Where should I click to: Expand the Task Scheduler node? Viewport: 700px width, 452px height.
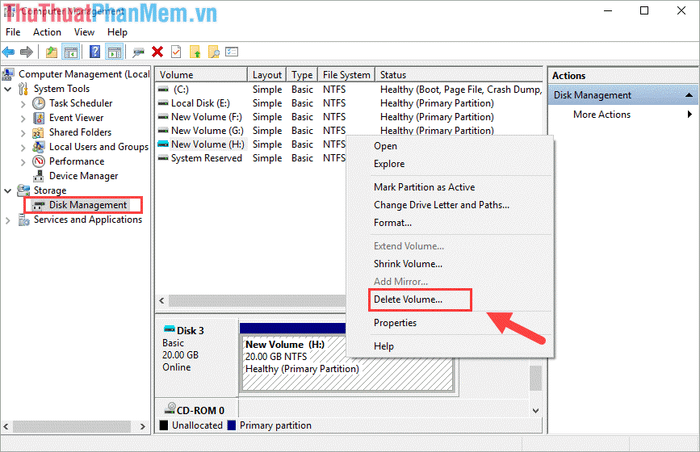pyautogui.click(x=23, y=104)
